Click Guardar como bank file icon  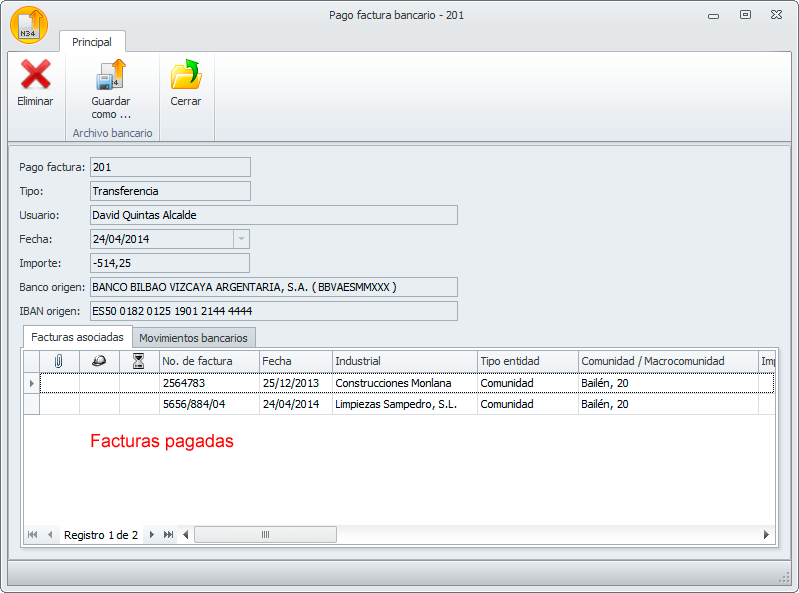tap(111, 74)
